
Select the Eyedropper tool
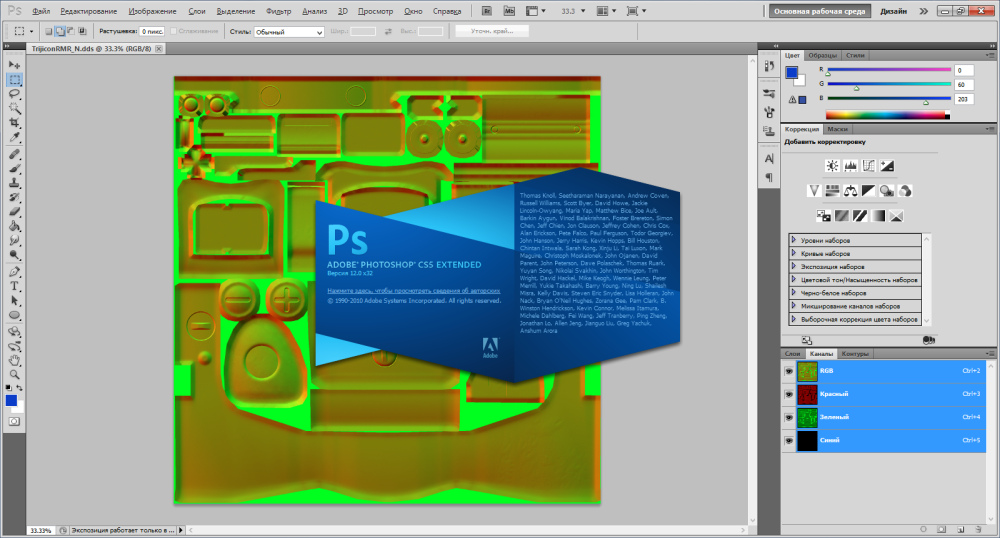(x=14, y=137)
